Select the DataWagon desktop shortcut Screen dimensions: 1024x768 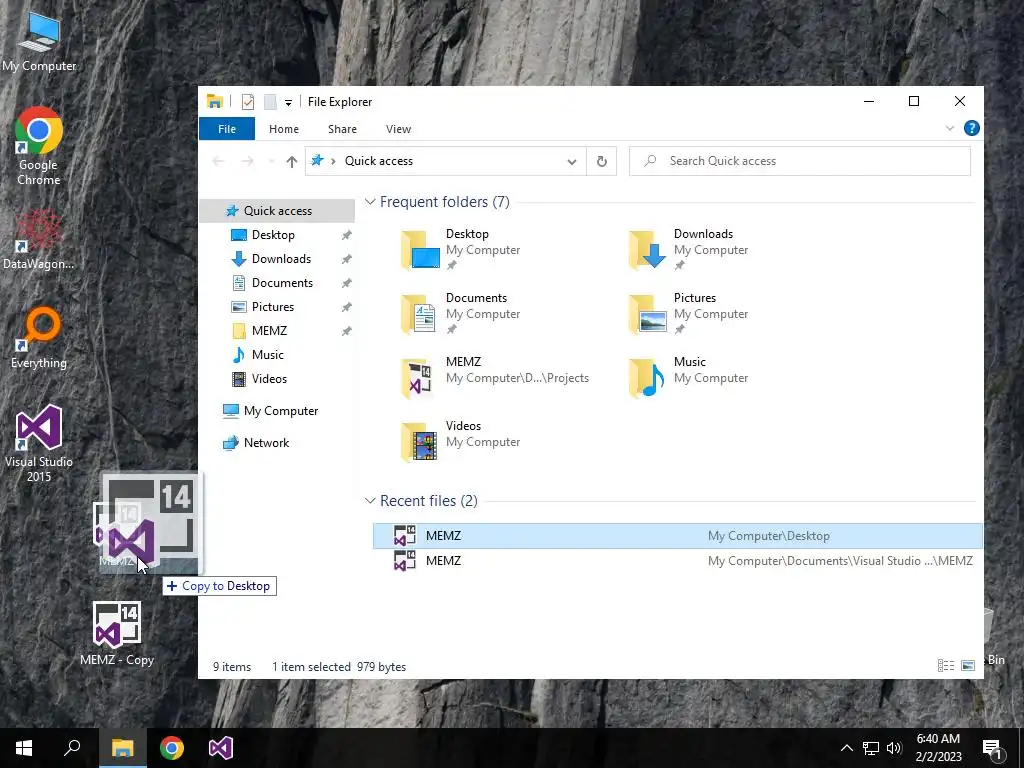(39, 240)
